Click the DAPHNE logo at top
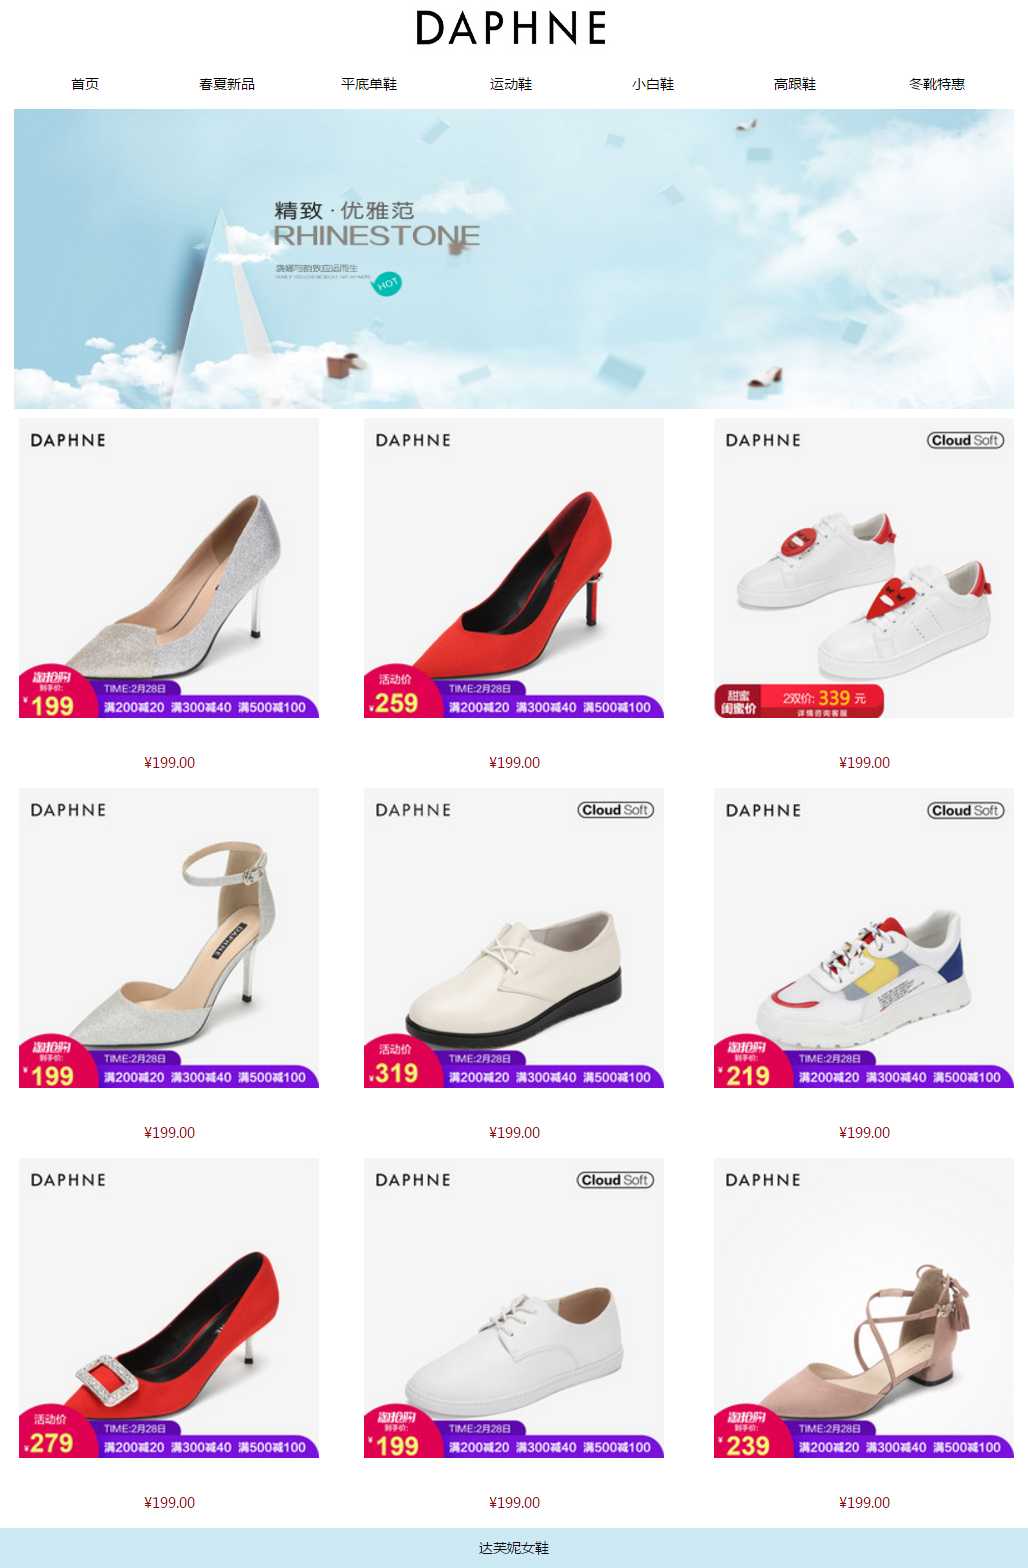The width and height of the screenshot is (1028, 1568). (511, 28)
